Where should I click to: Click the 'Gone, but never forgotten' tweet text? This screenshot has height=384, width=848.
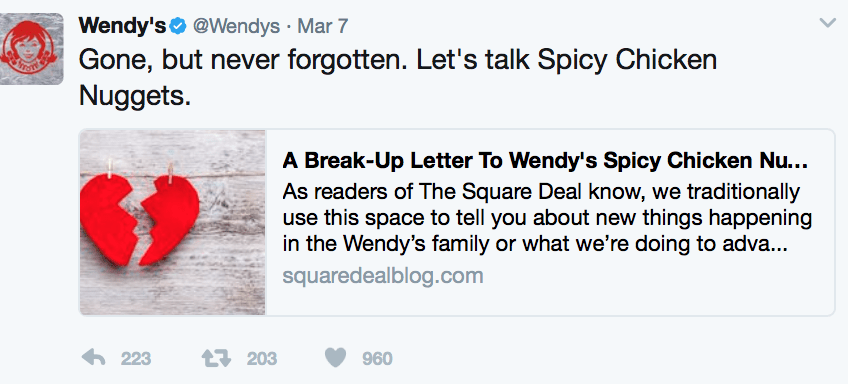(398, 78)
